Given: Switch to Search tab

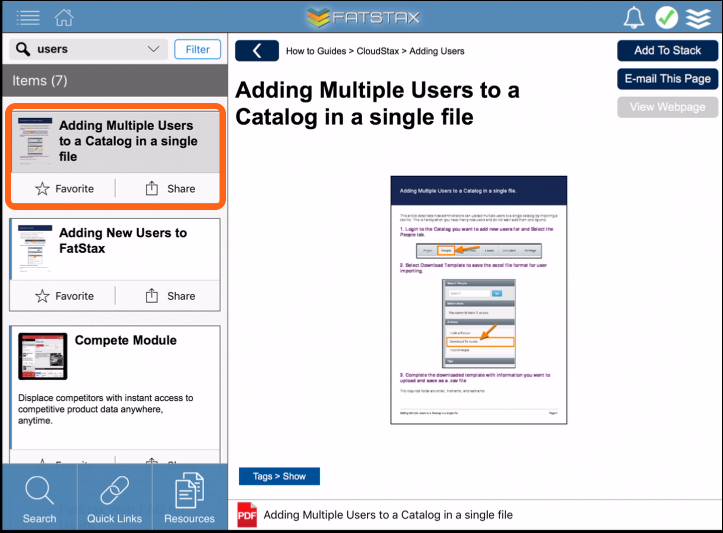Looking at the screenshot, I should [40, 498].
